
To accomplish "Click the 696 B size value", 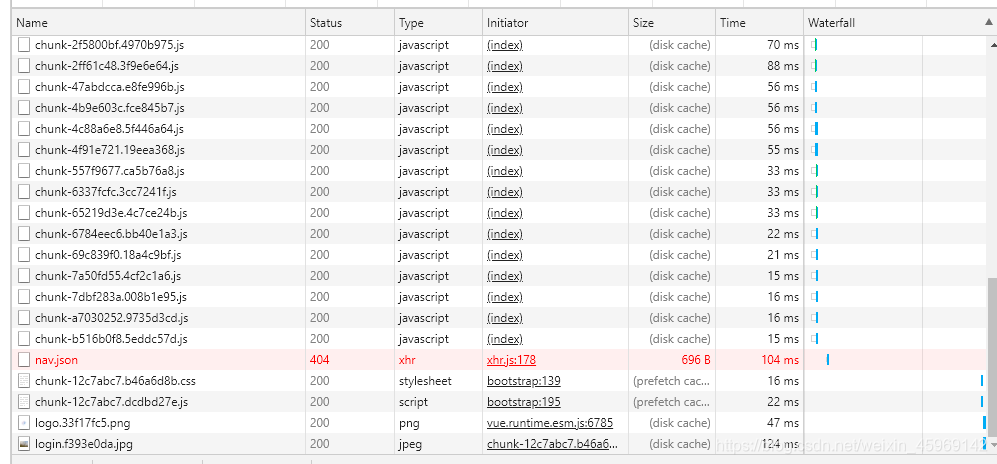I will point(695,360).
